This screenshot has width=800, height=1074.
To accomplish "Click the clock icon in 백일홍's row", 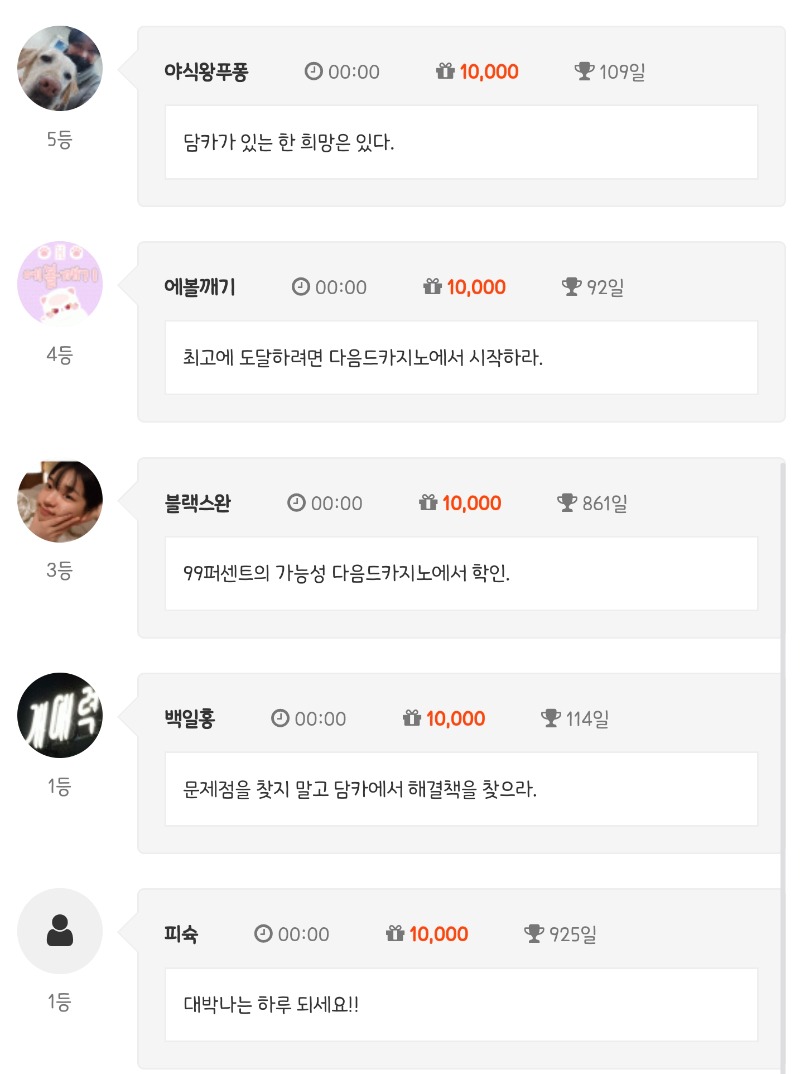I will 280,719.
